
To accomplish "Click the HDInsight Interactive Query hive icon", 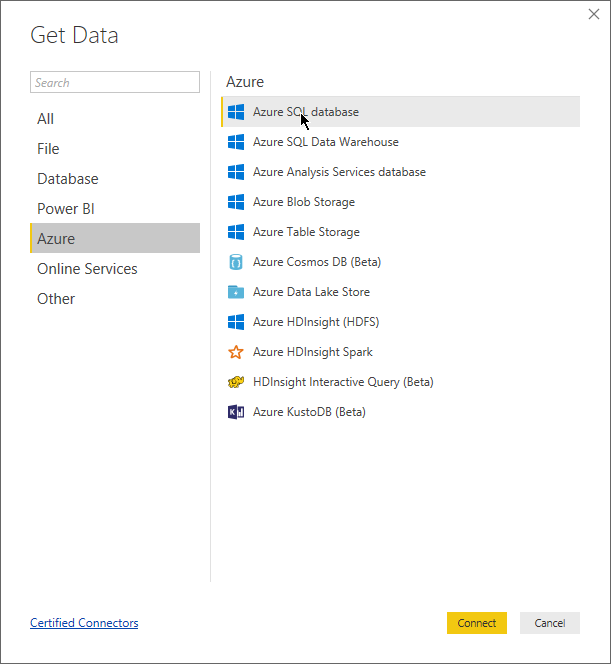I will [x=236, y=382].
